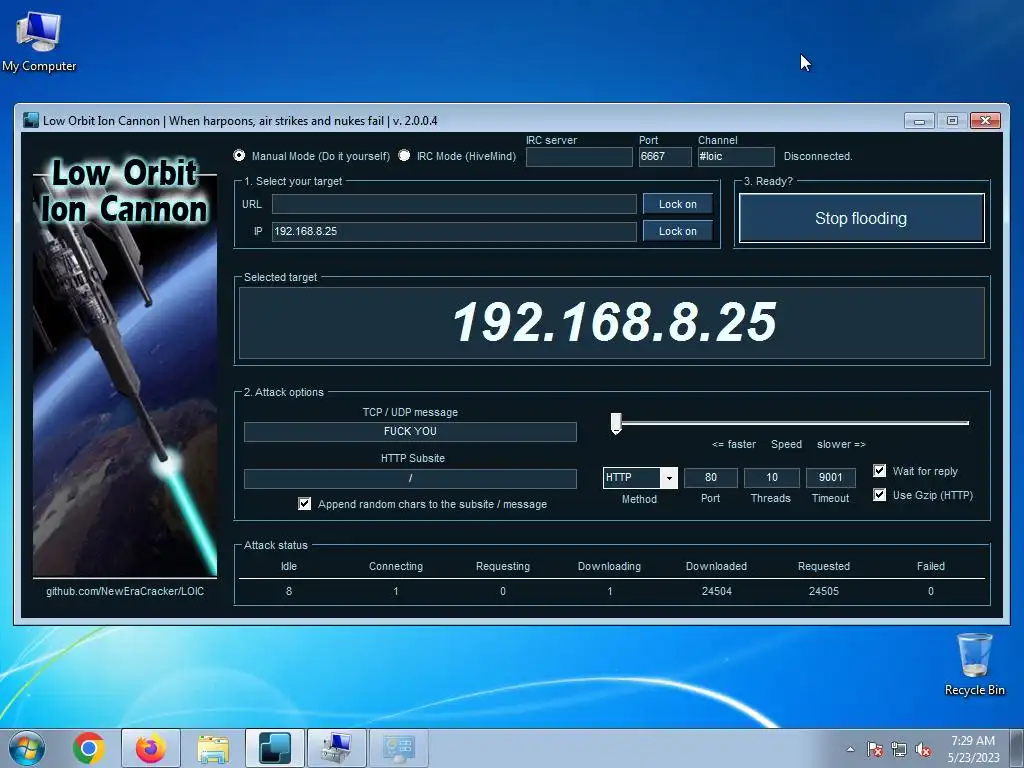Click the IRC Port field showing 6667
Image resolution: width=1024 pixels, height=768 pixels.
tap(665, 157)
